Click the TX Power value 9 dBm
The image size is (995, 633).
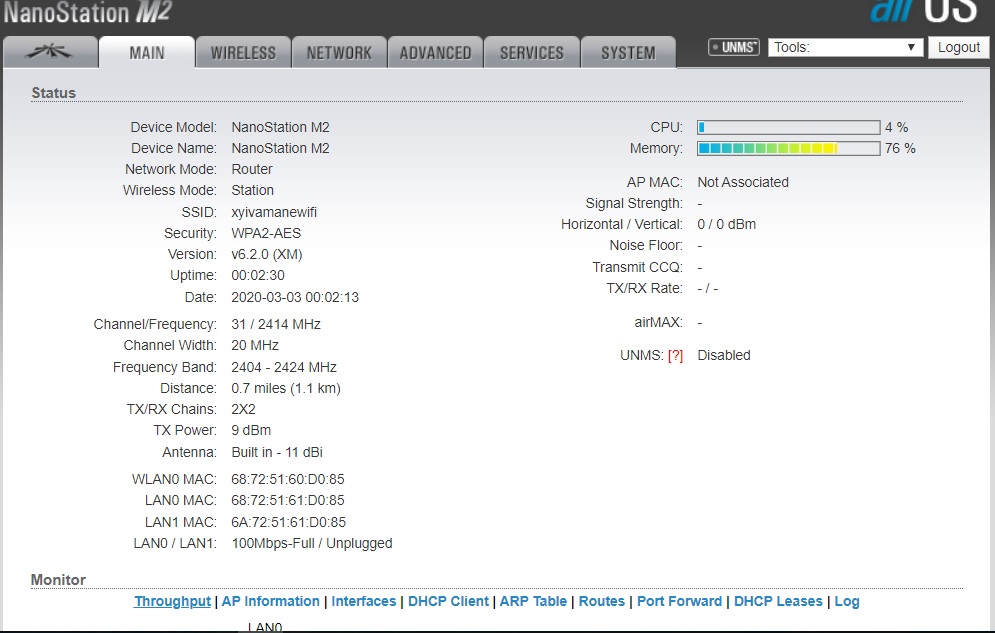click(251, 430)
